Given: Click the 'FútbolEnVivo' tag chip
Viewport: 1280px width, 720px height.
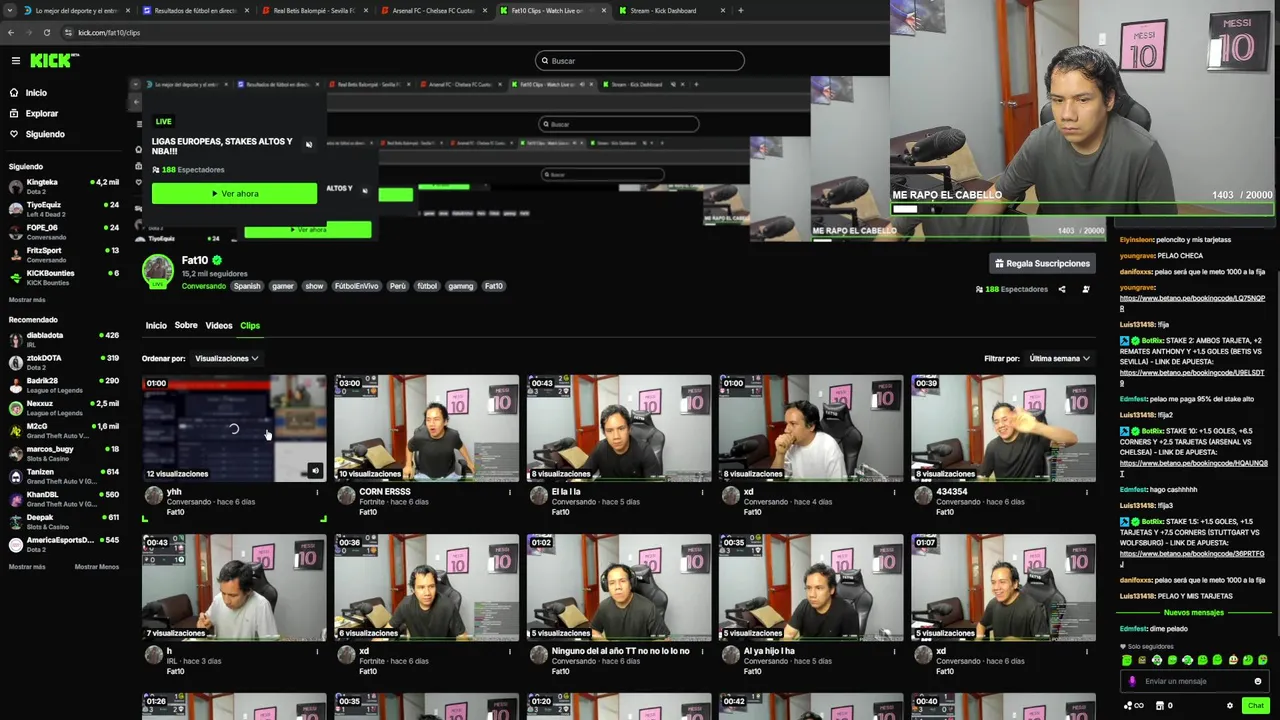Looking at the screenshot, I should 356,287.
